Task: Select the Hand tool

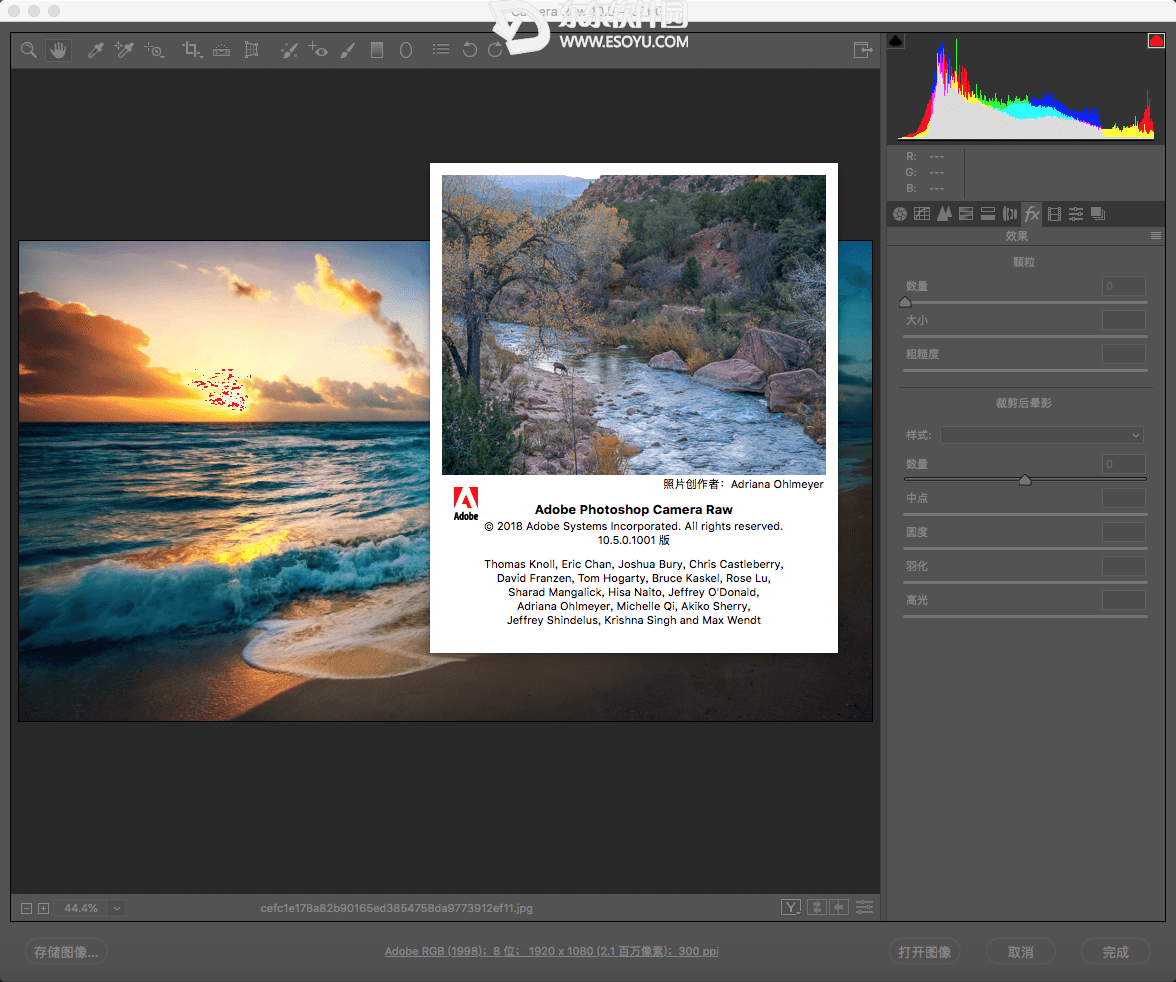Action: coord(58,50)
